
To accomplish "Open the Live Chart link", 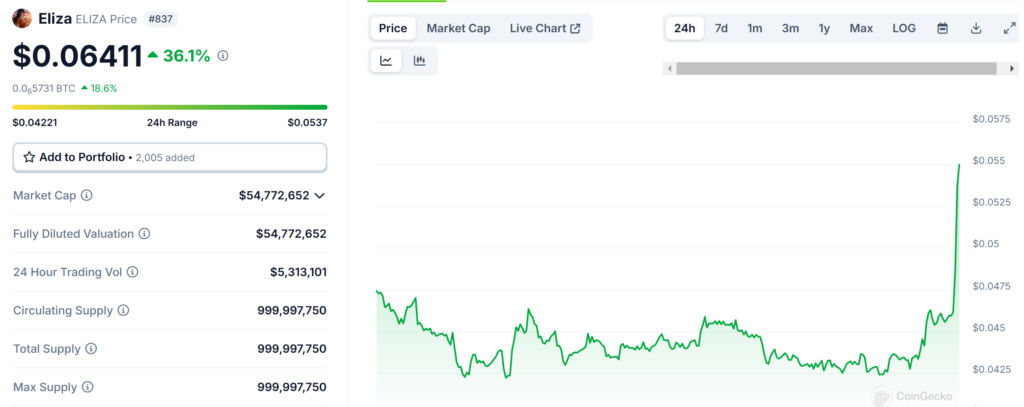I will tap(544, 28).
